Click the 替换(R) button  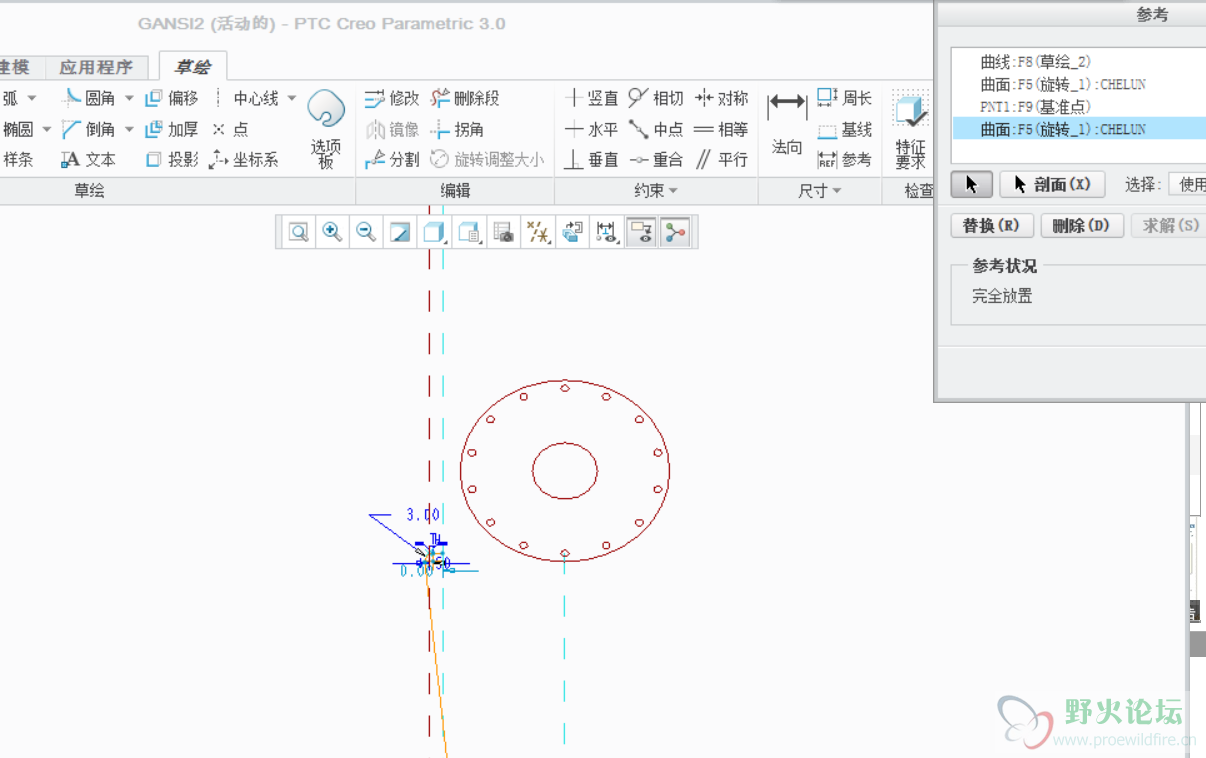point(991,226)
